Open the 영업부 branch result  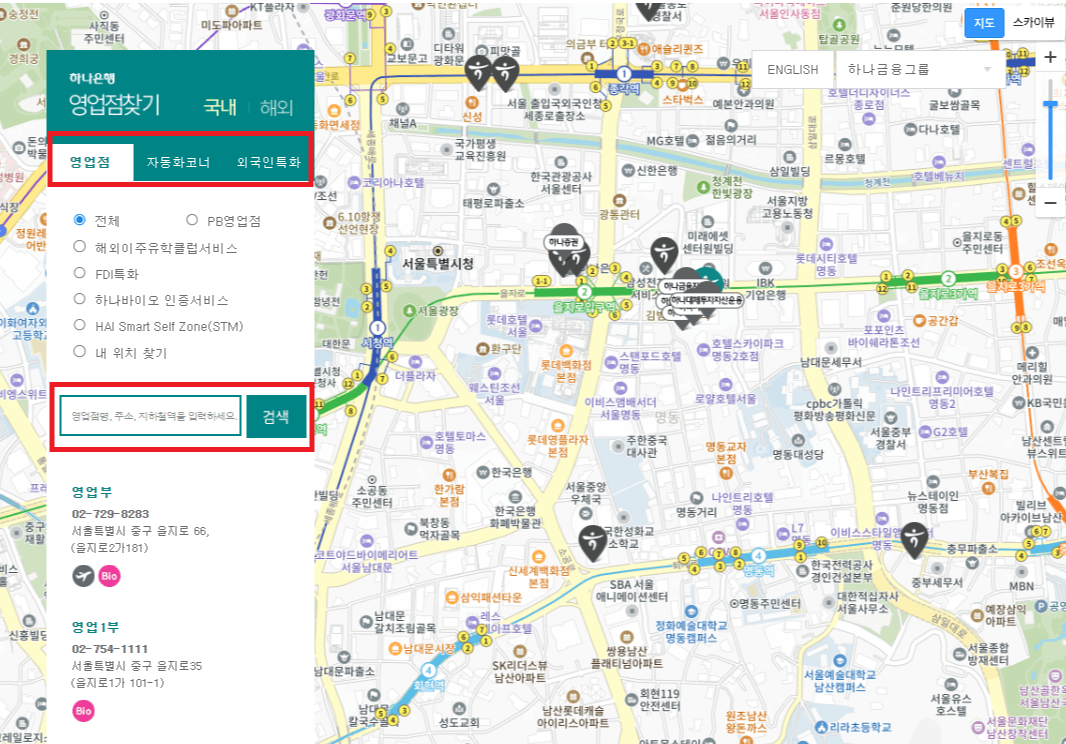coord(92,492)
